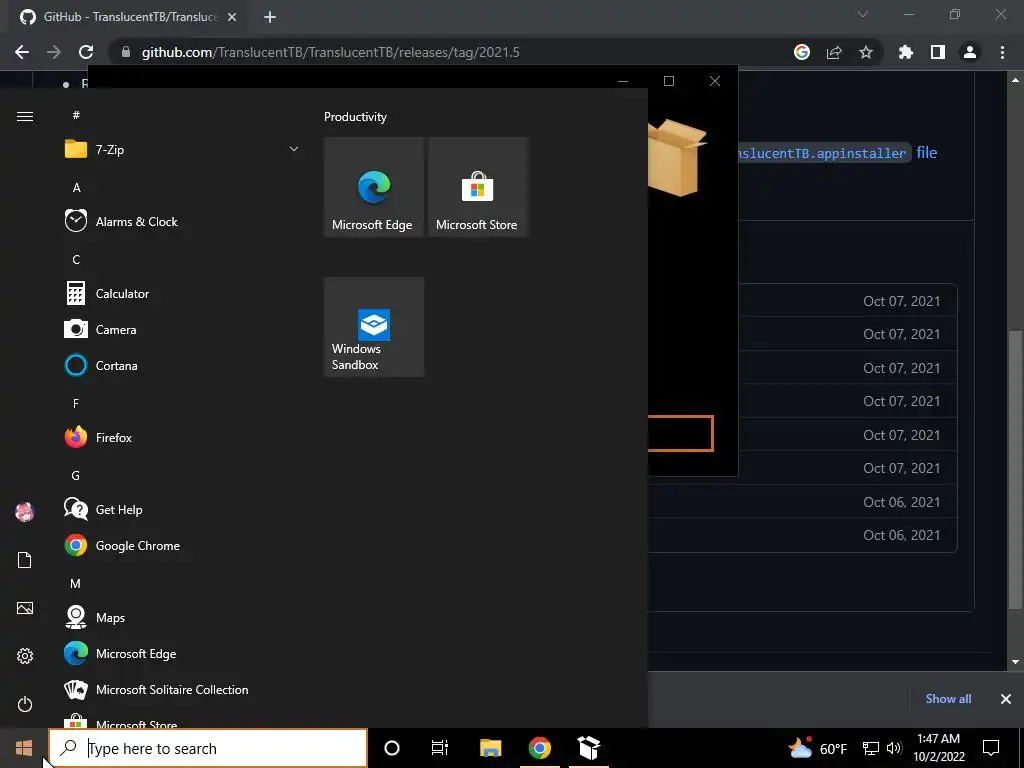Open clock showing 1:47 AM
1024x768 pixels.
(938, 748)
